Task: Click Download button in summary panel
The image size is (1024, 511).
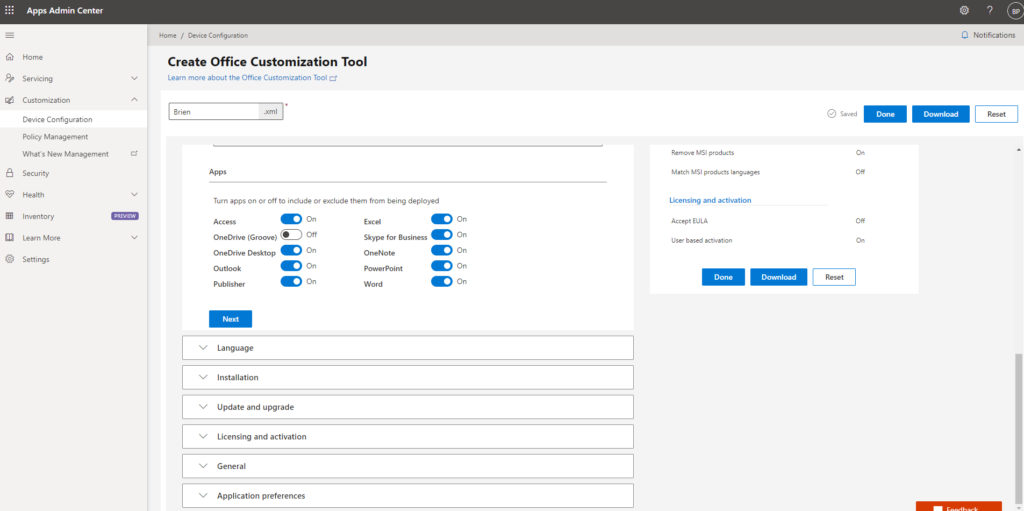Action: point(778,277)
